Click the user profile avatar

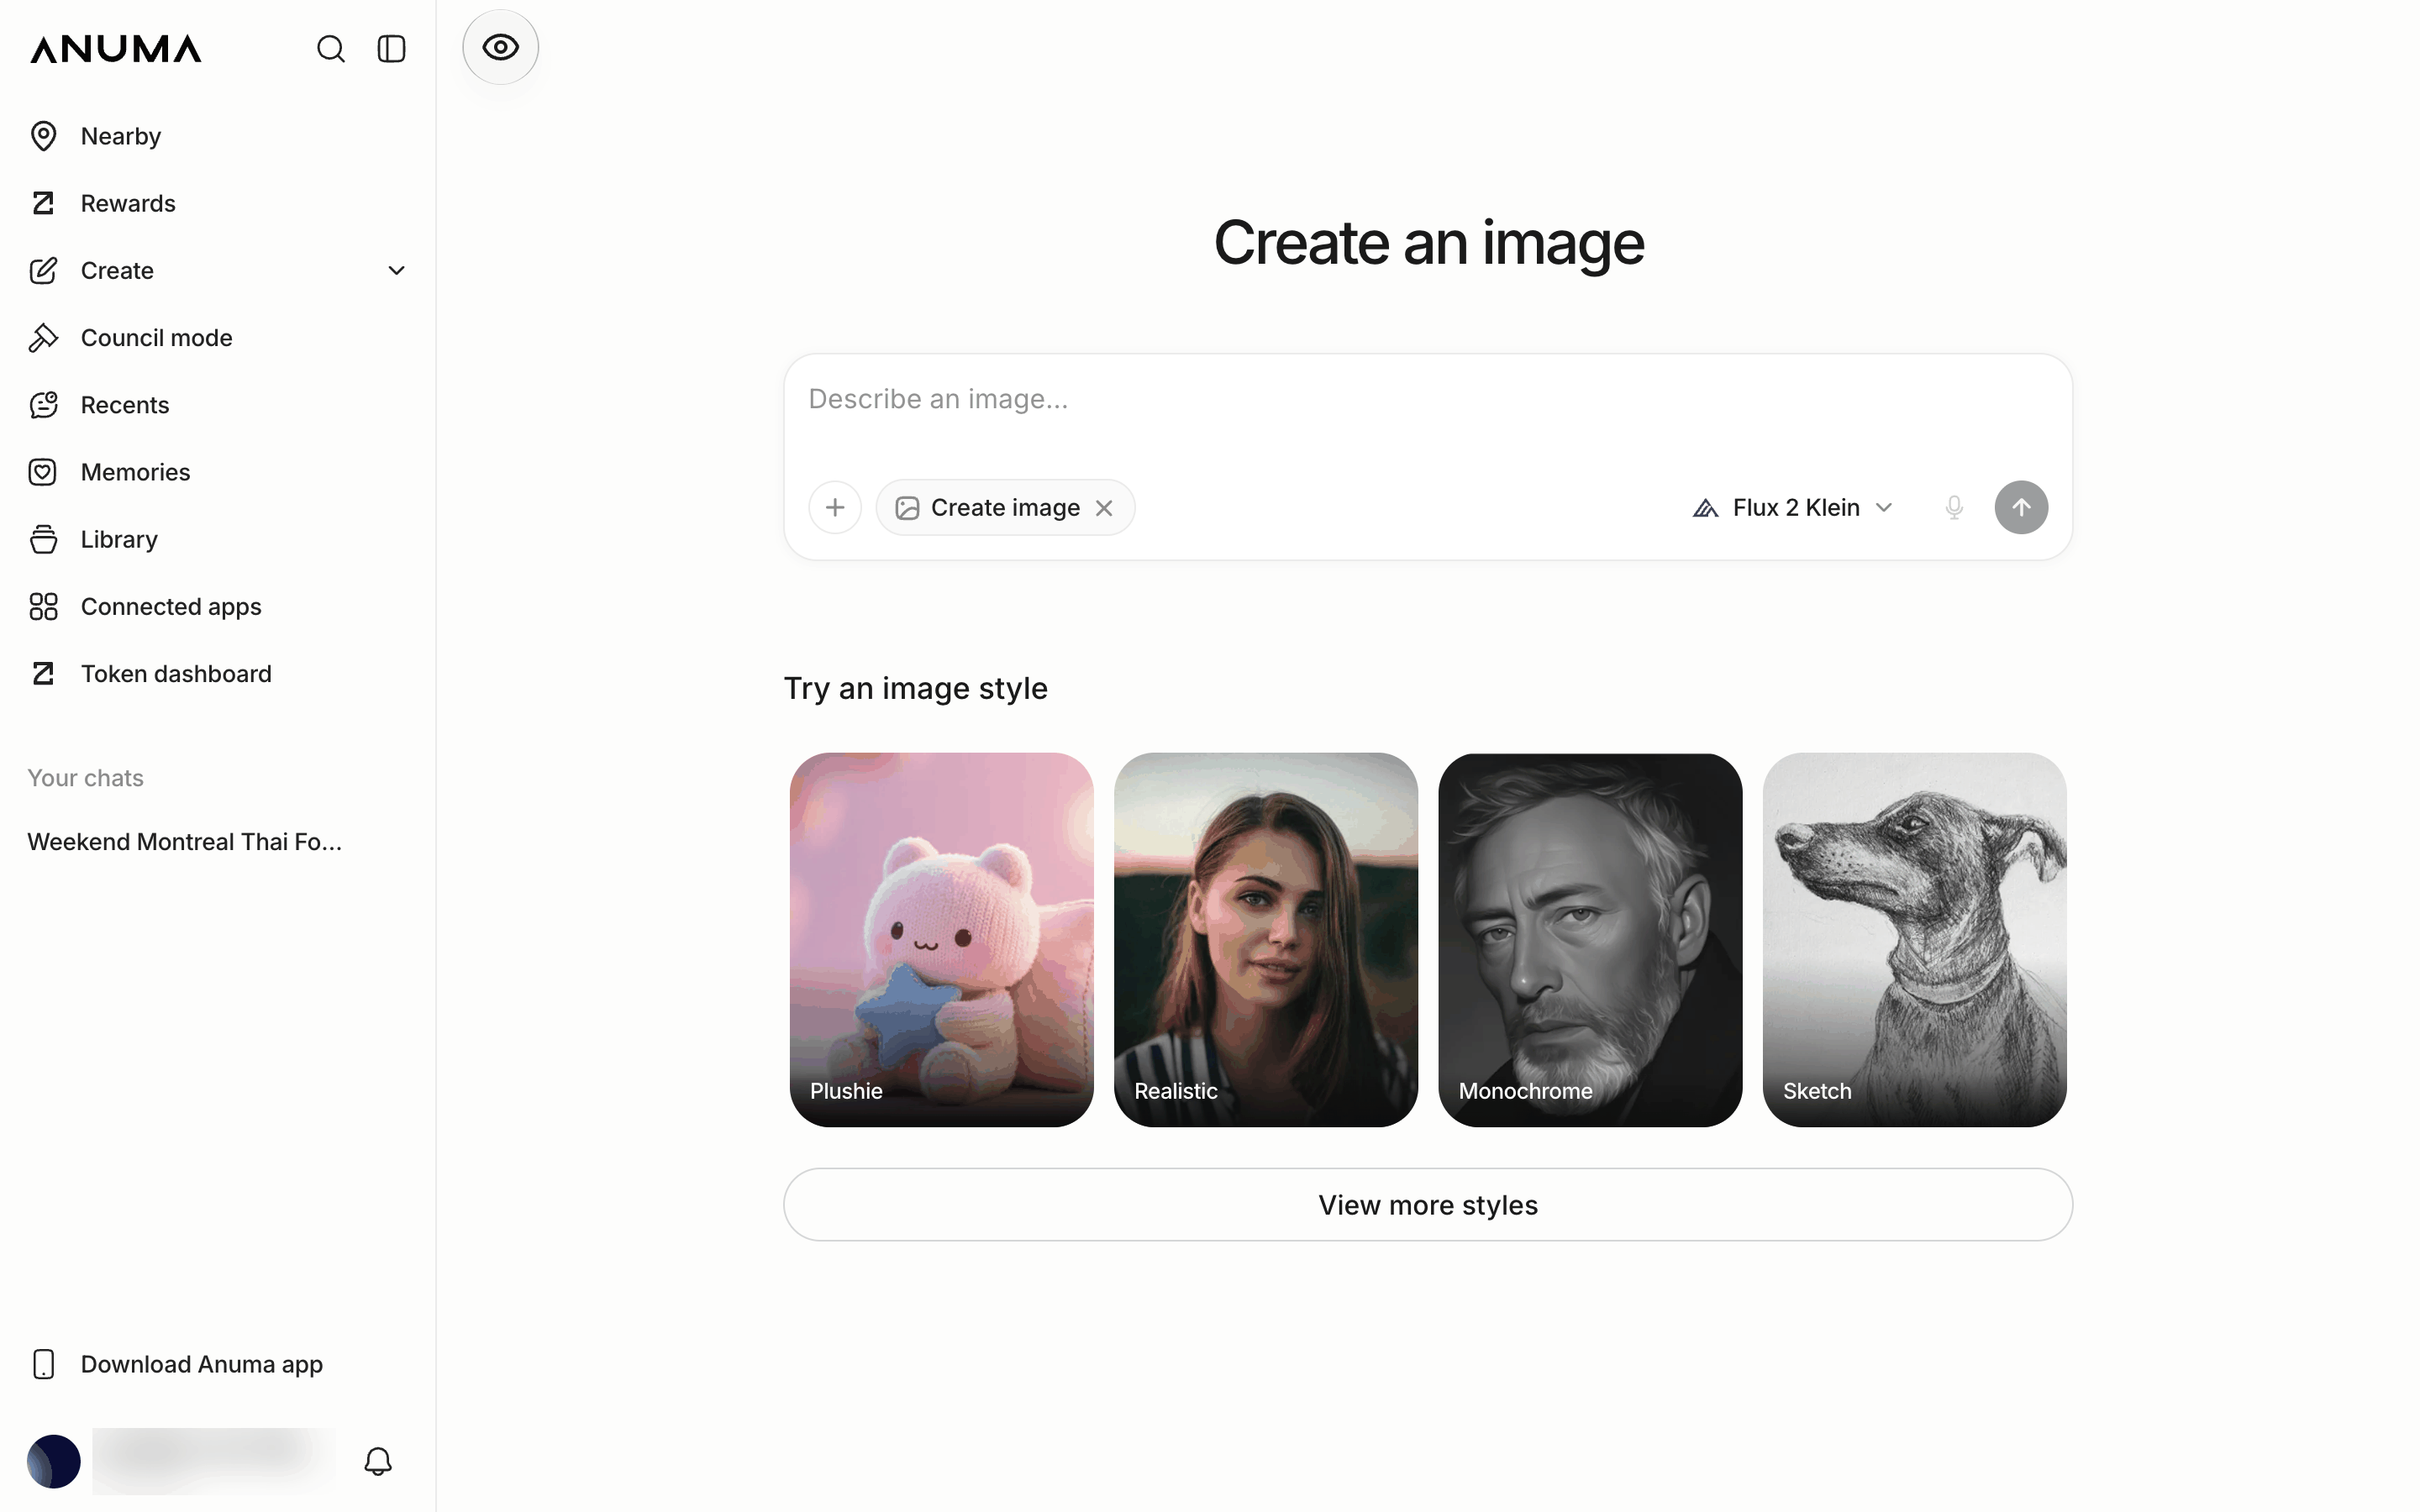pos(54,1461)
